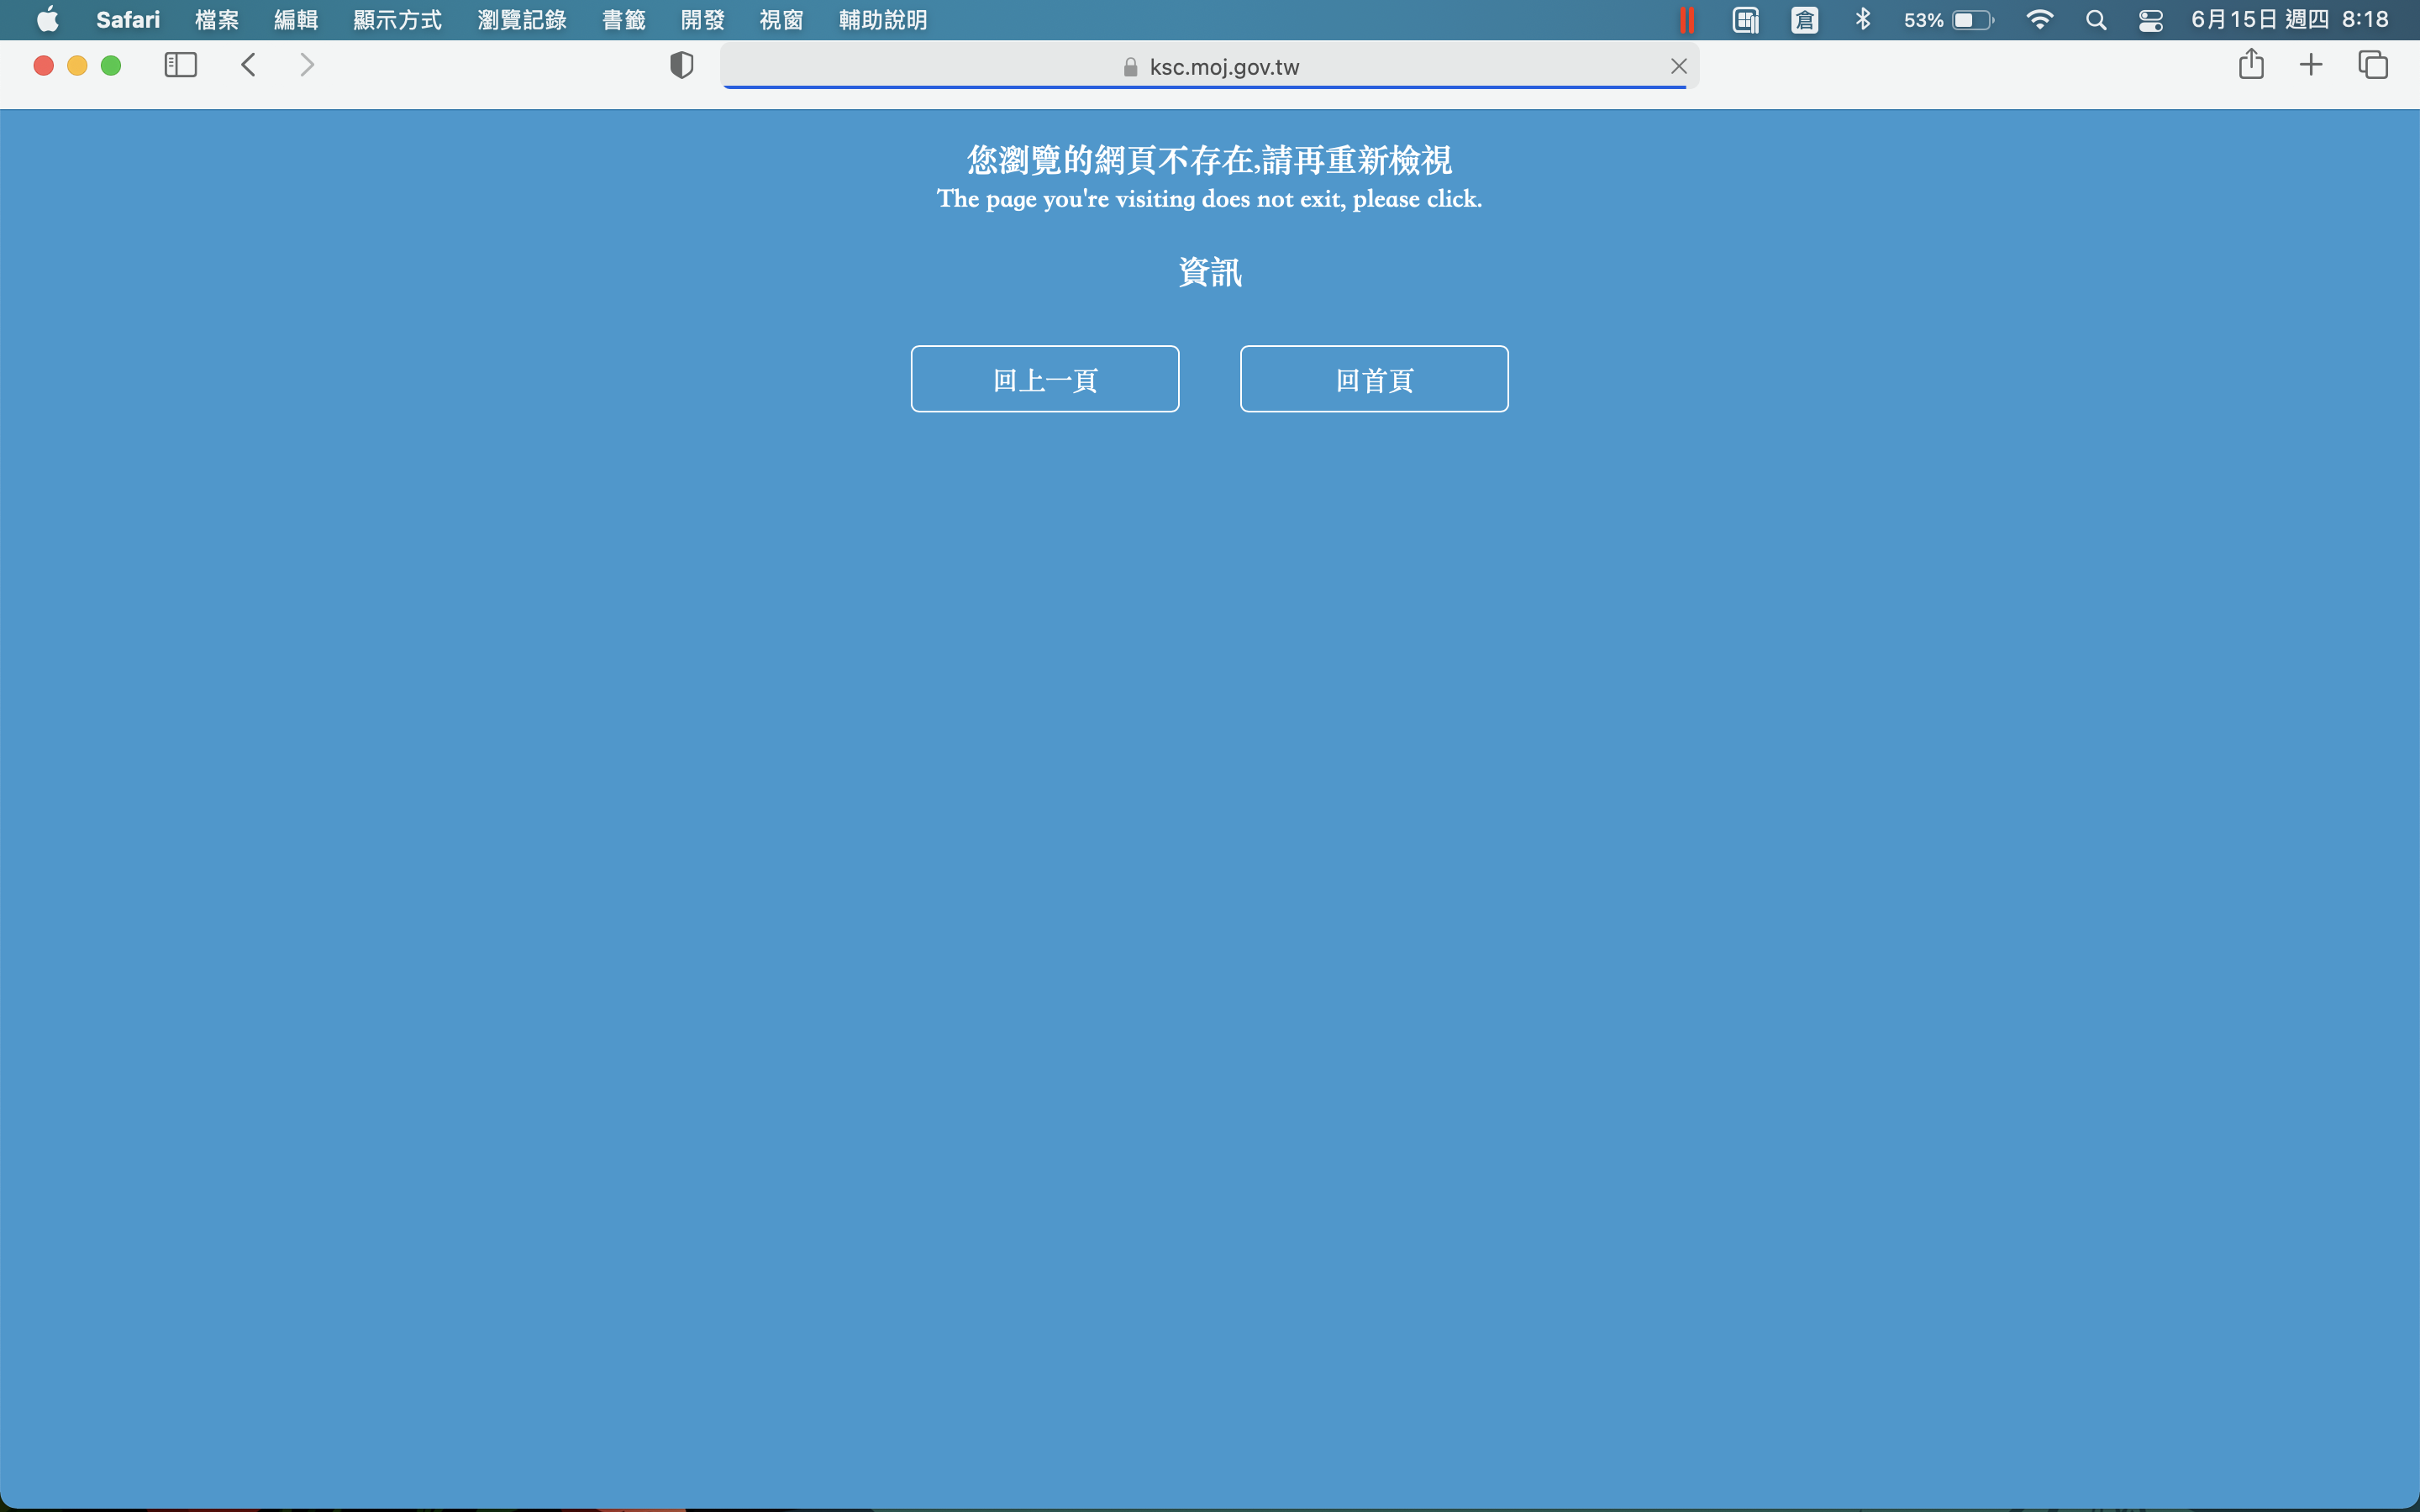
Task: Go back using the toolbar arrow
Action: click(x=249, y=66)
